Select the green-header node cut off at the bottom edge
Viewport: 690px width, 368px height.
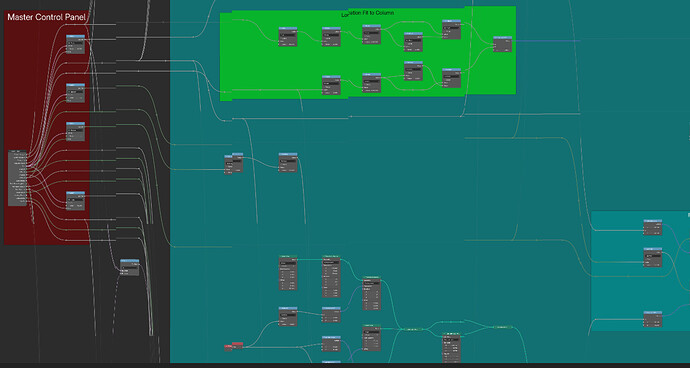451,348
